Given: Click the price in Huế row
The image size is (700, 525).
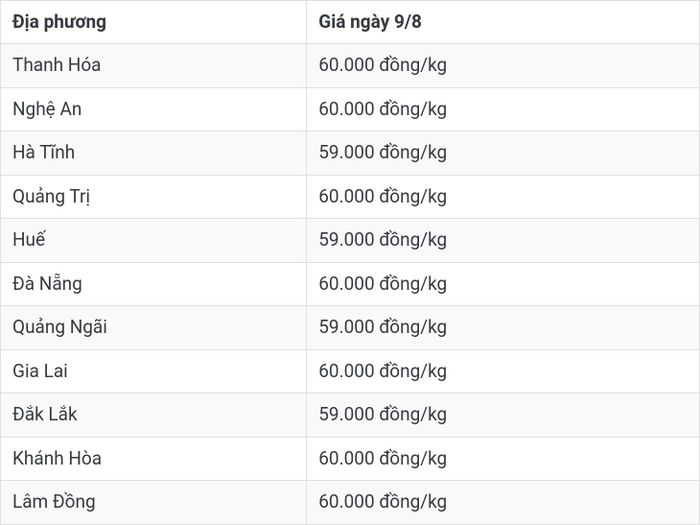Looking at the screenshot, I should [x=383, y=240].
